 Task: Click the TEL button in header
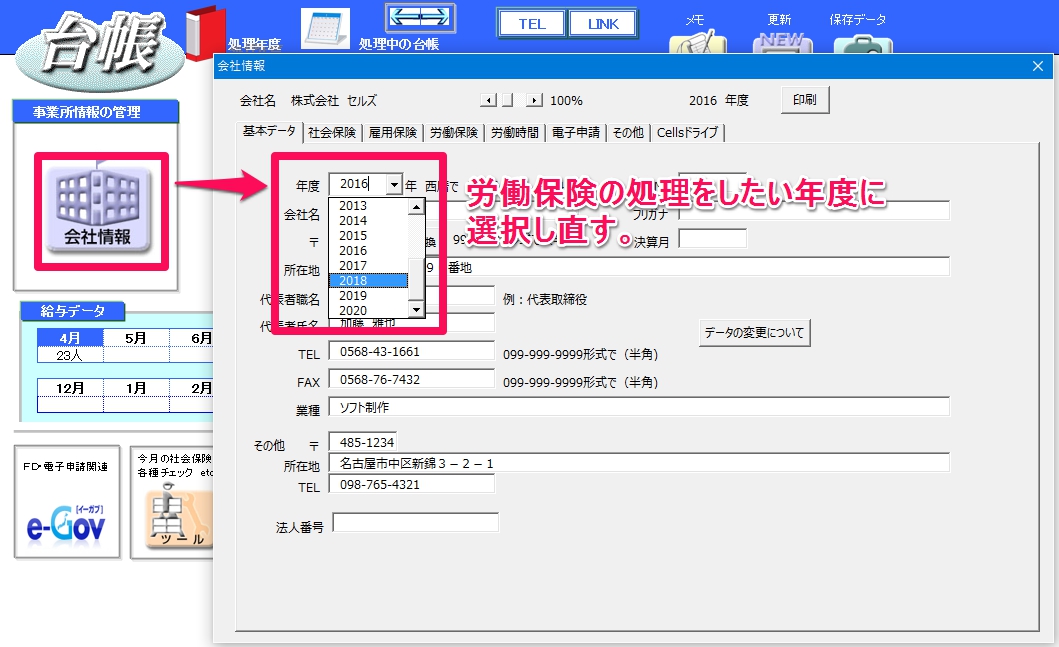(x=532, y=24)
